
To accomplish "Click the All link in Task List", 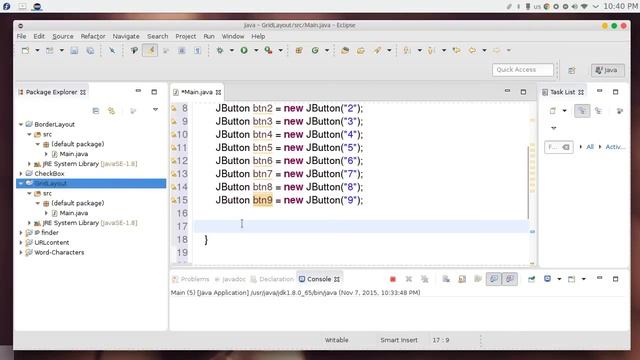I will click(590, 147).
